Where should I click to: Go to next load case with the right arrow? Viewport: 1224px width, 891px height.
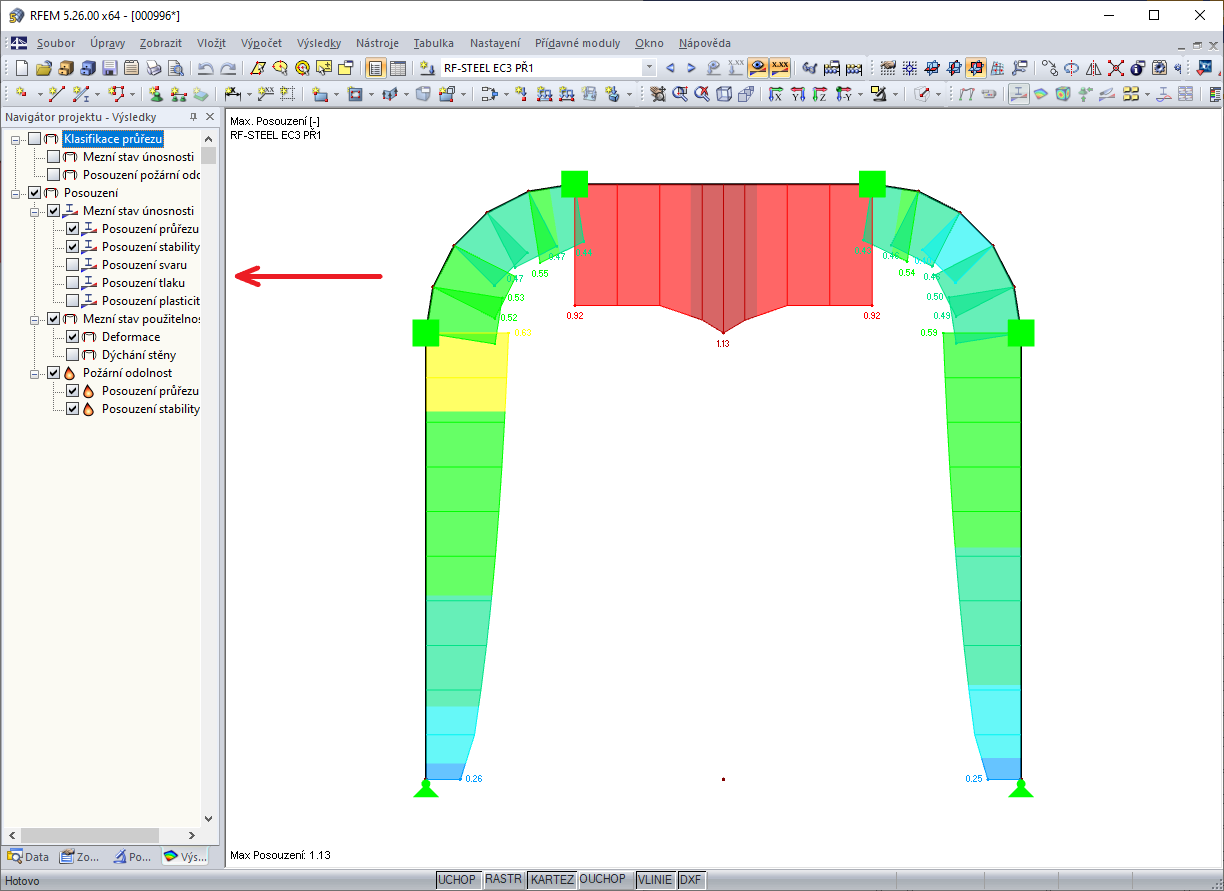tap(691, 68)
